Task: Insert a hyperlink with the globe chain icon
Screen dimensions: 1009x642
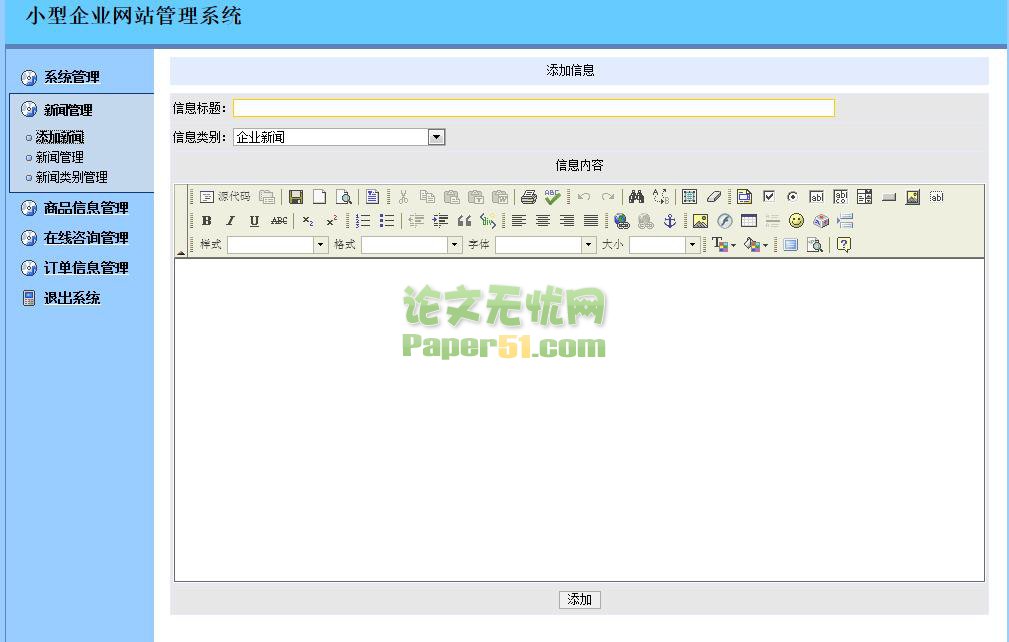Action: 622,221
